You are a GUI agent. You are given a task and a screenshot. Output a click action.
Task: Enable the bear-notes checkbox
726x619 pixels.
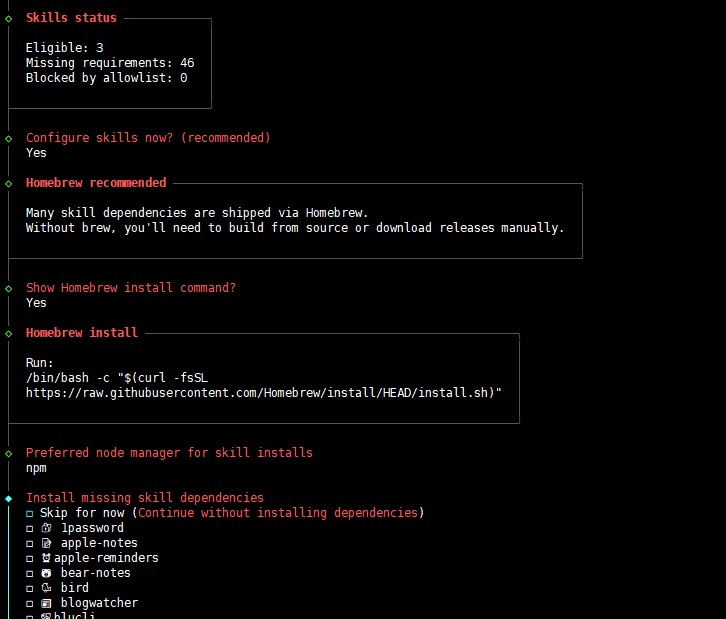[30, 574]
